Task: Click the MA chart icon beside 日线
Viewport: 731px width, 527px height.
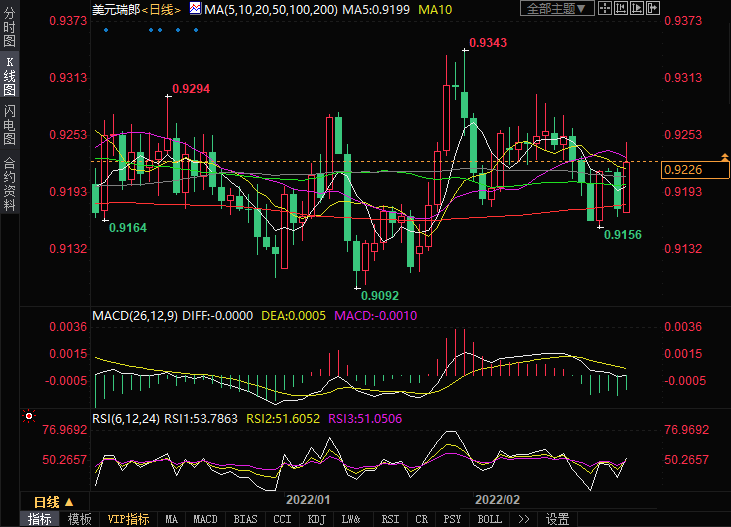Action: [x=195, y=9]
